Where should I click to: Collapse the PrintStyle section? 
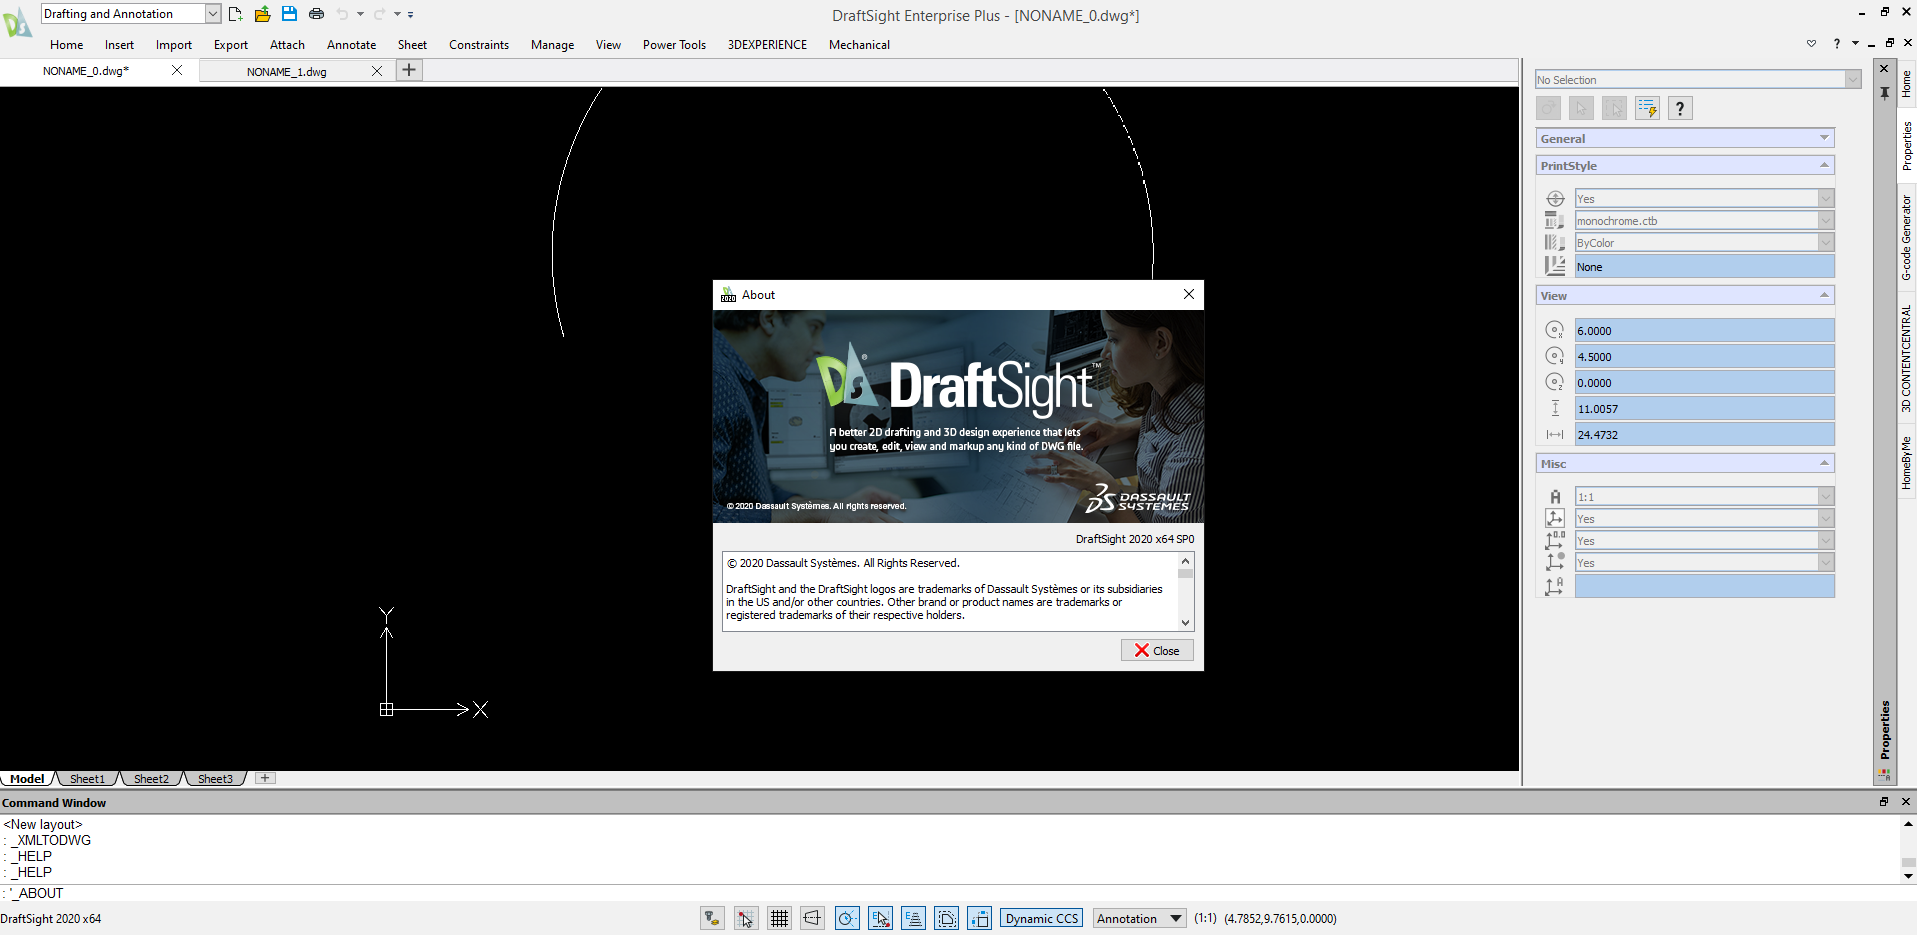[1824, 165]
